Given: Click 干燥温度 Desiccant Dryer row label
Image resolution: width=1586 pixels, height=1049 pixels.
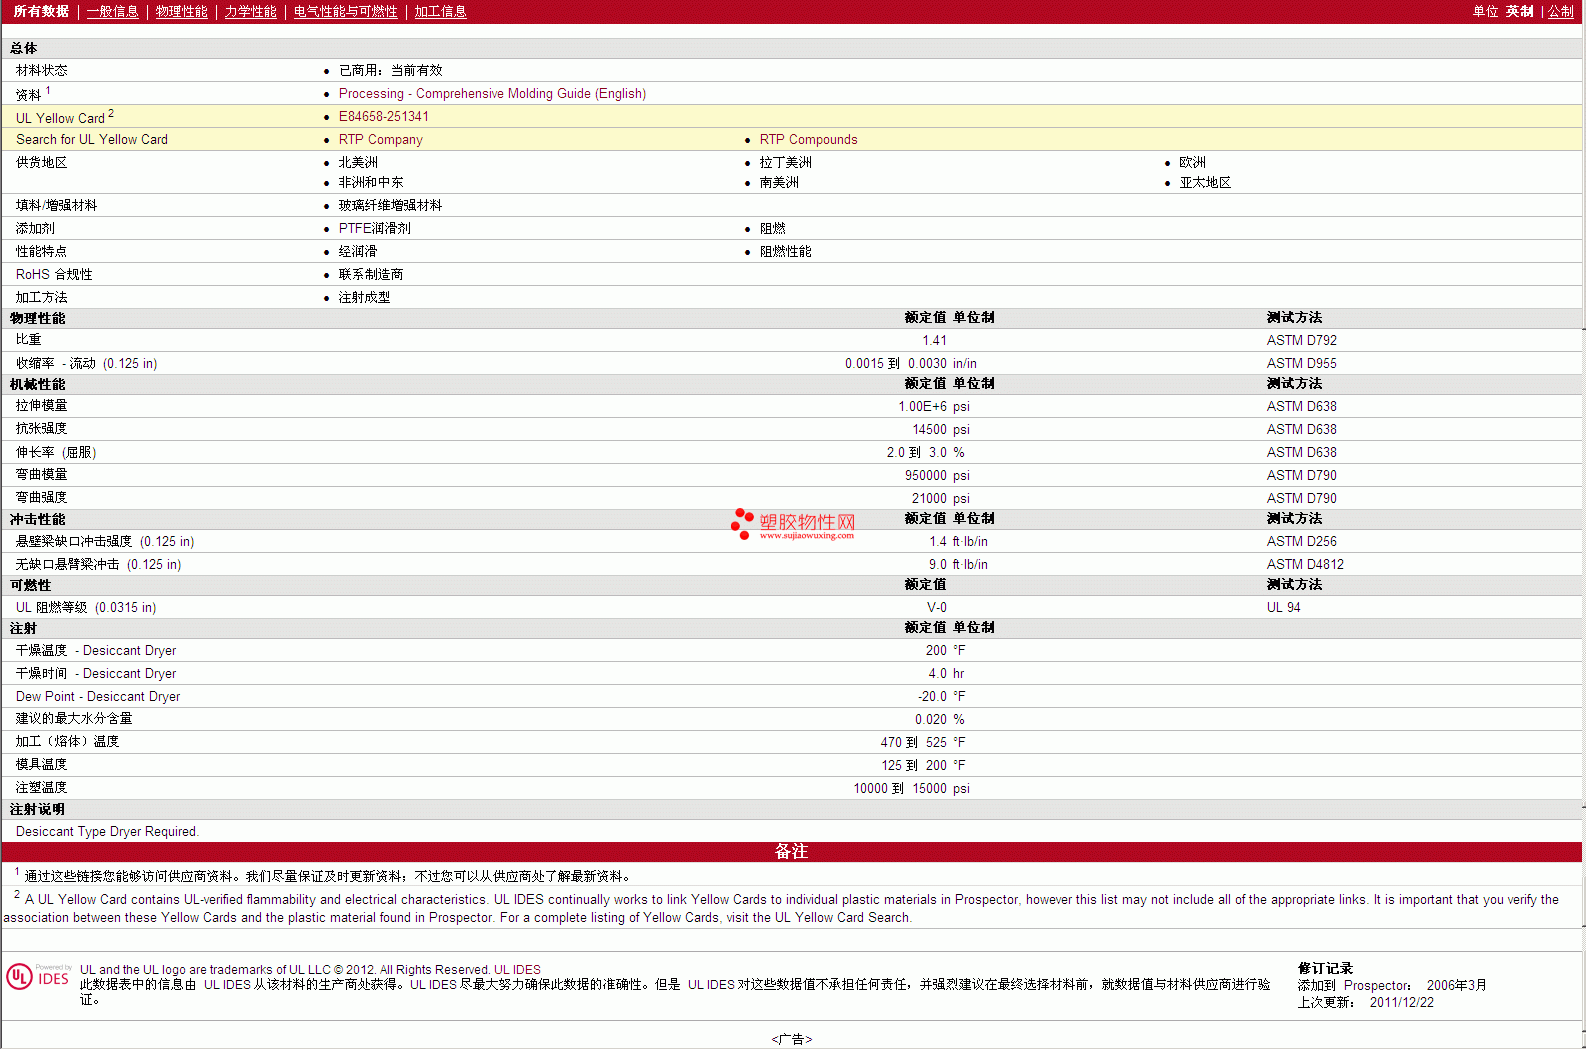Looking at the screenshot, I should click(96, 650).
